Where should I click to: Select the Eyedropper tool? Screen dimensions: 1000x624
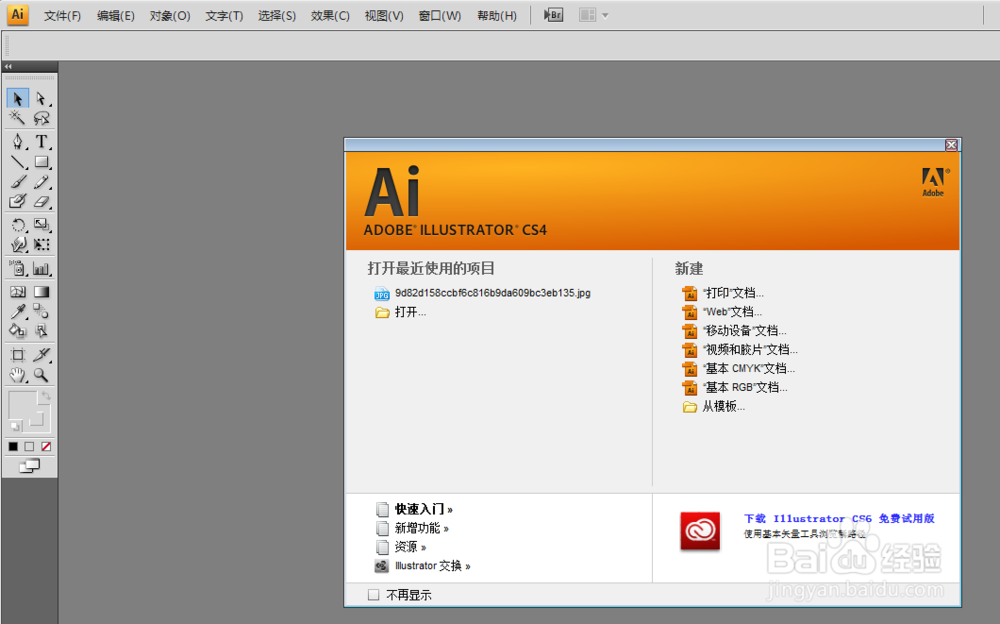click(x=18, y=311)
